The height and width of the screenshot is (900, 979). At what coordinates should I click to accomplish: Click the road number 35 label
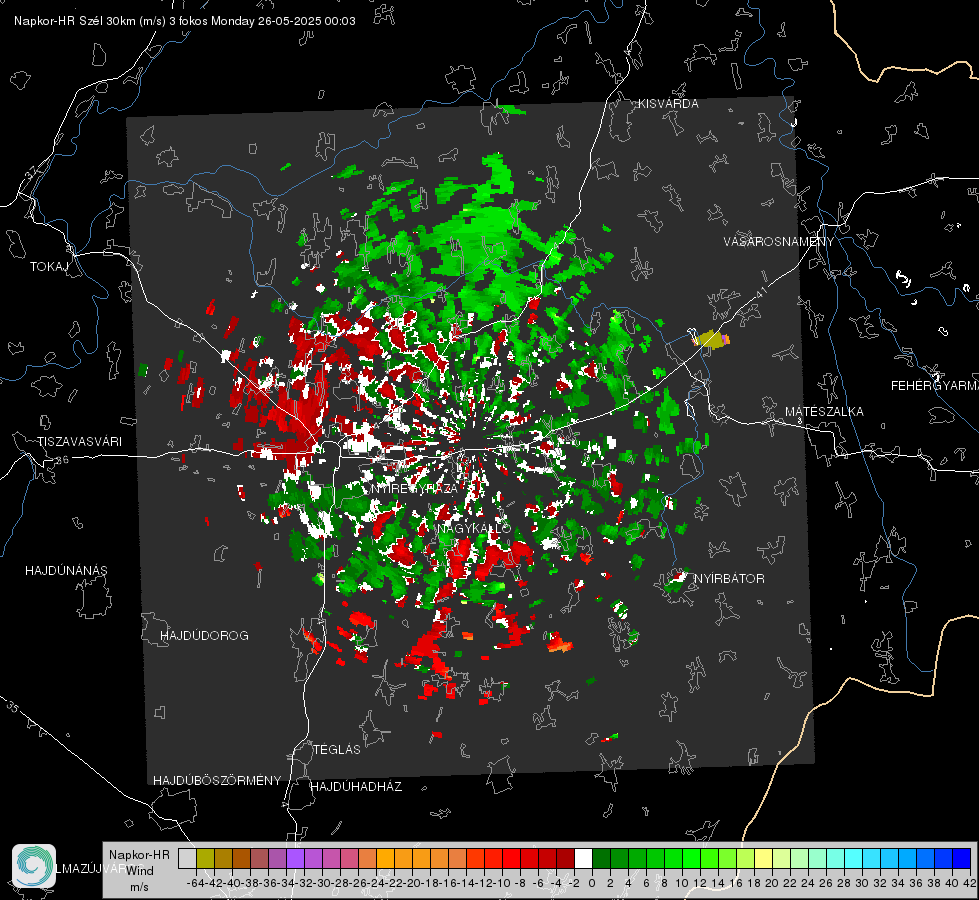[x=13, y=708]
